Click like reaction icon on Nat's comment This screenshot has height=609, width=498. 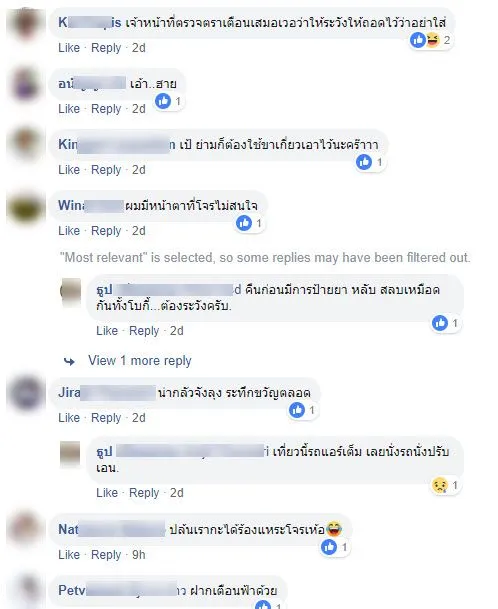[x=329, y=547]
